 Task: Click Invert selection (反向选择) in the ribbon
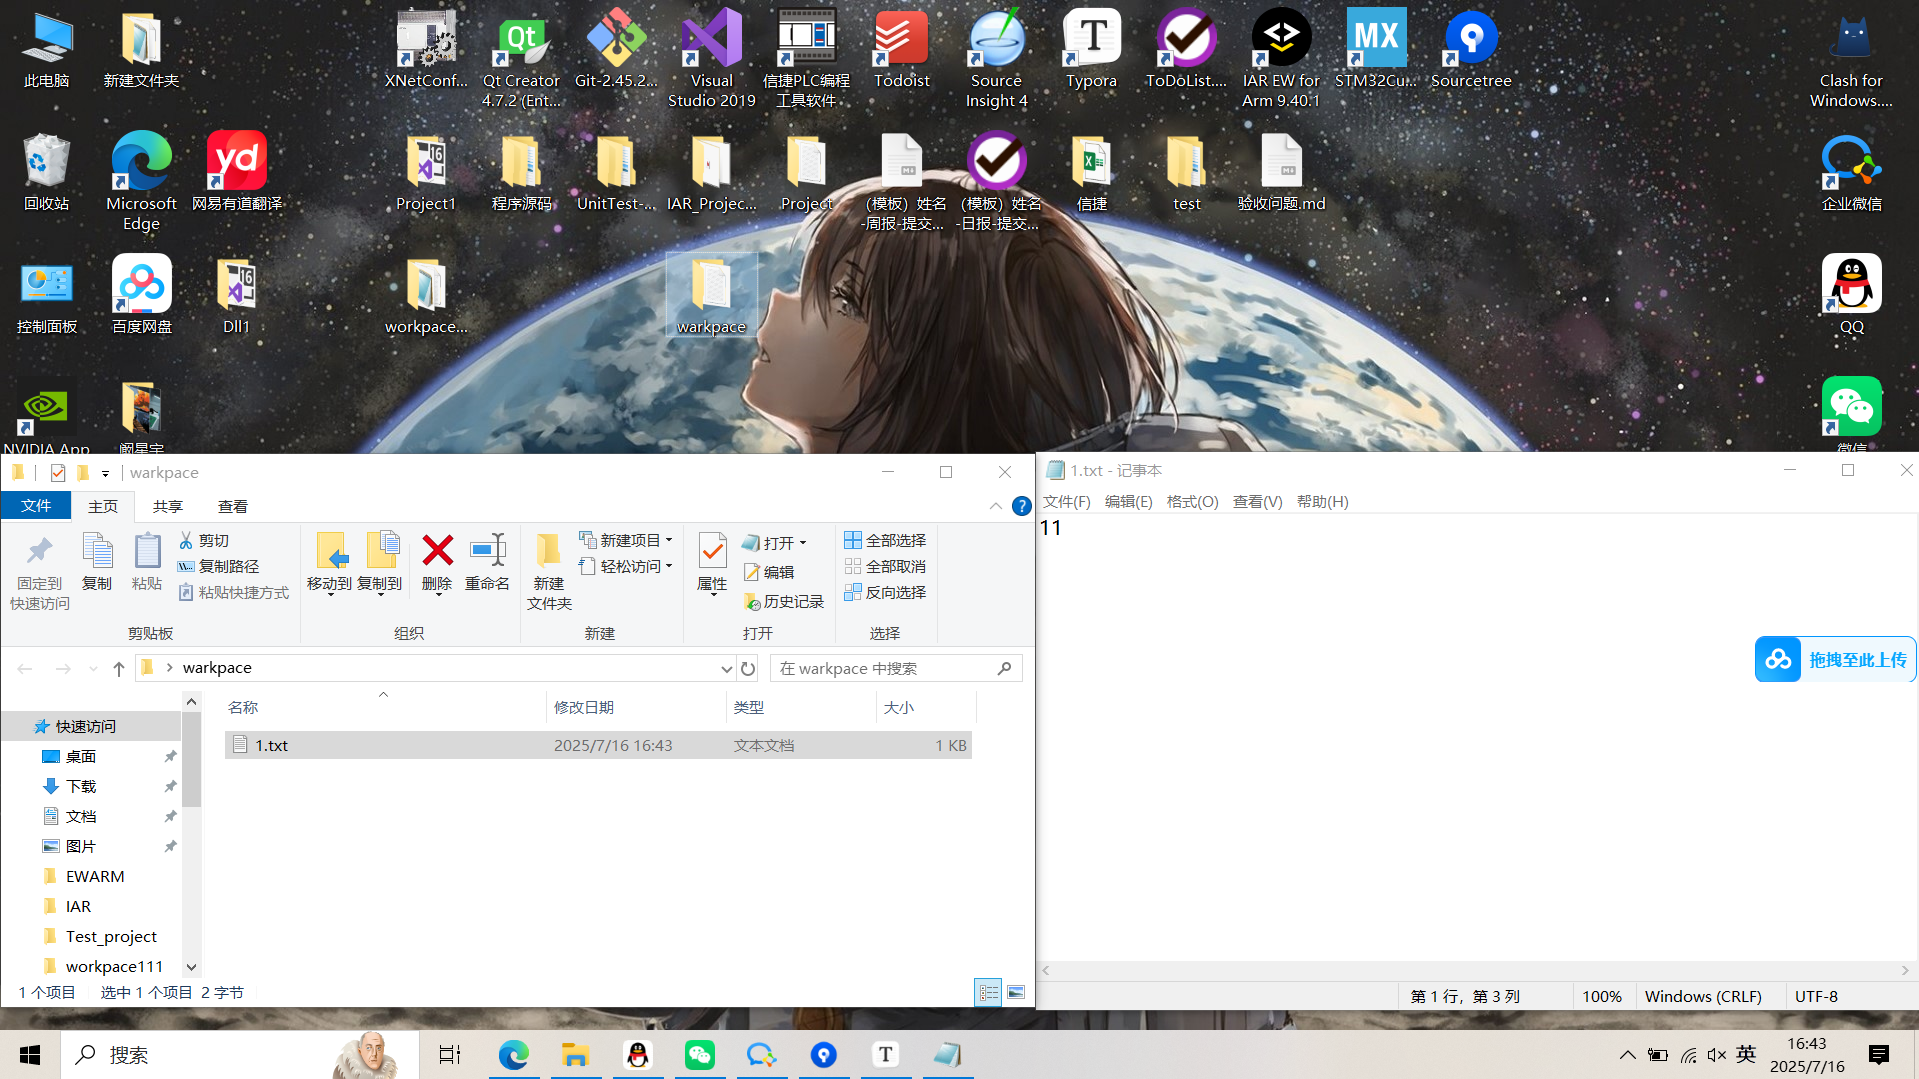(885, 592)
